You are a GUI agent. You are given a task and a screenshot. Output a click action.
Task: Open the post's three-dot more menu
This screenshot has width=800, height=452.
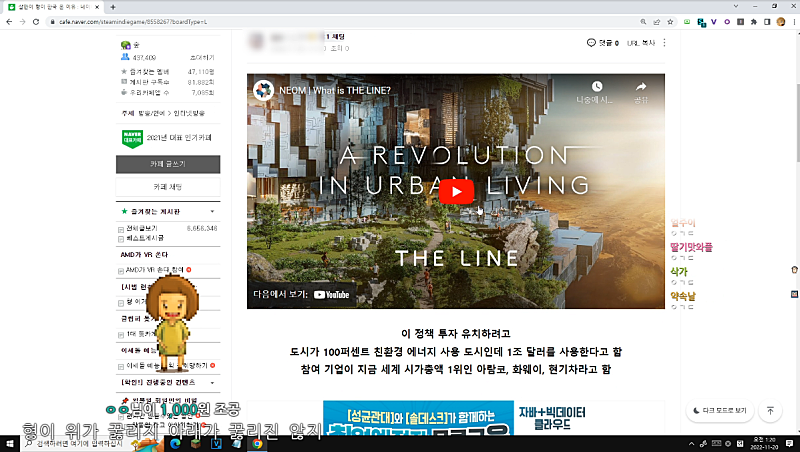tap(665, 43)
